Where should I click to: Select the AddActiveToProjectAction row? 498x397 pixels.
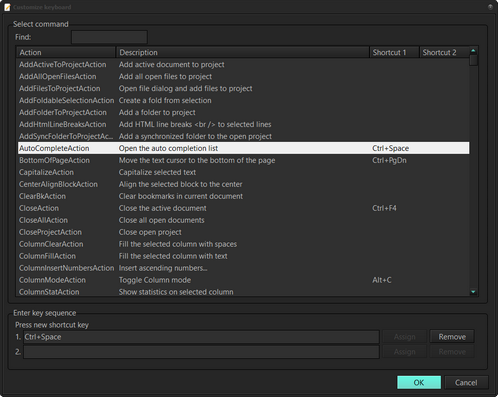point(243,64)
